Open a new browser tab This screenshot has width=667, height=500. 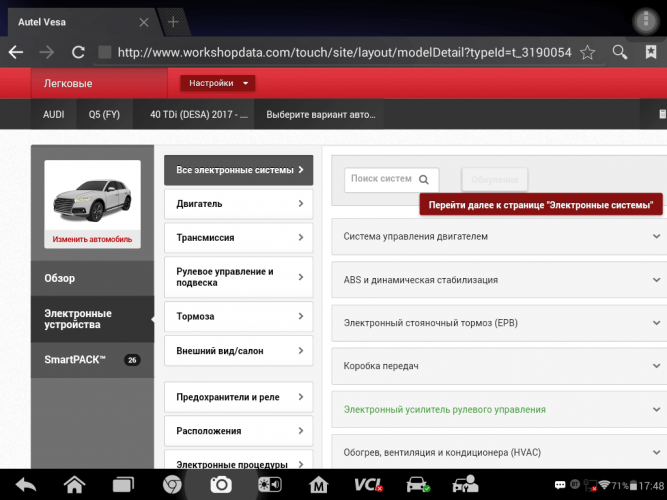[x=173, y=22]
